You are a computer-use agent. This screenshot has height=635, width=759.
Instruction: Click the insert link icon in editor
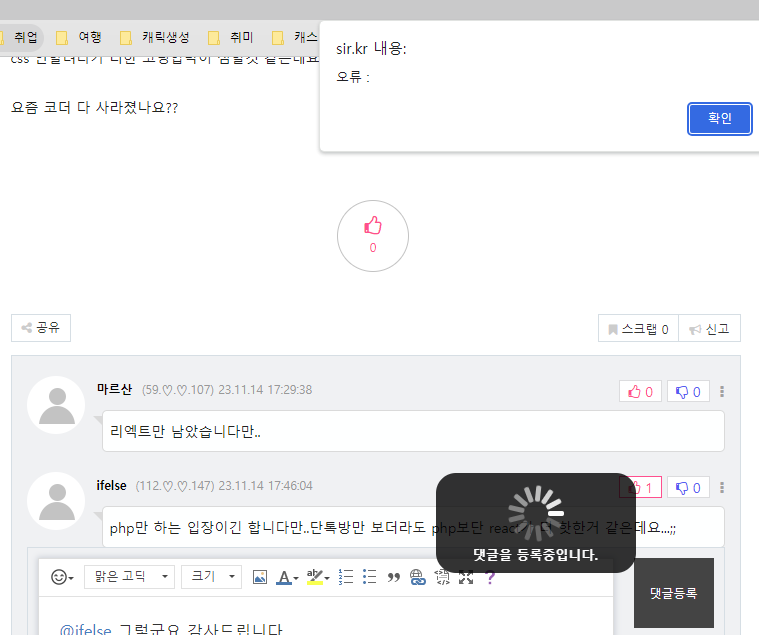tap(417, 577)
